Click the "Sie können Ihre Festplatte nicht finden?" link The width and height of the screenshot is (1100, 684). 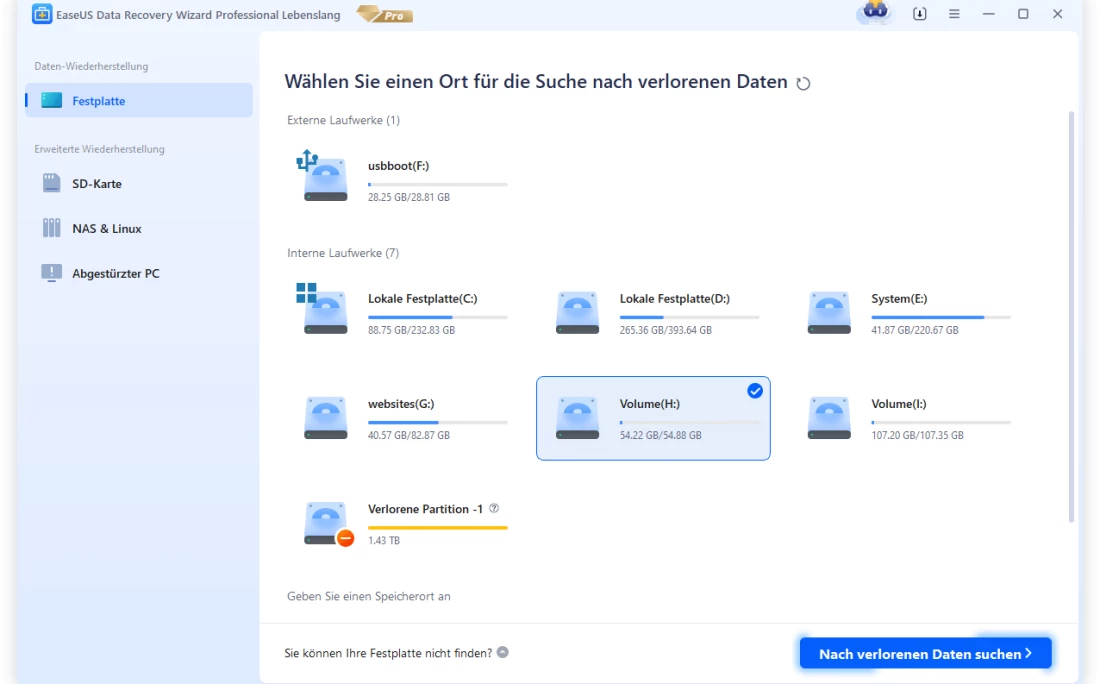pyautogui.click(x=388, y=653)
